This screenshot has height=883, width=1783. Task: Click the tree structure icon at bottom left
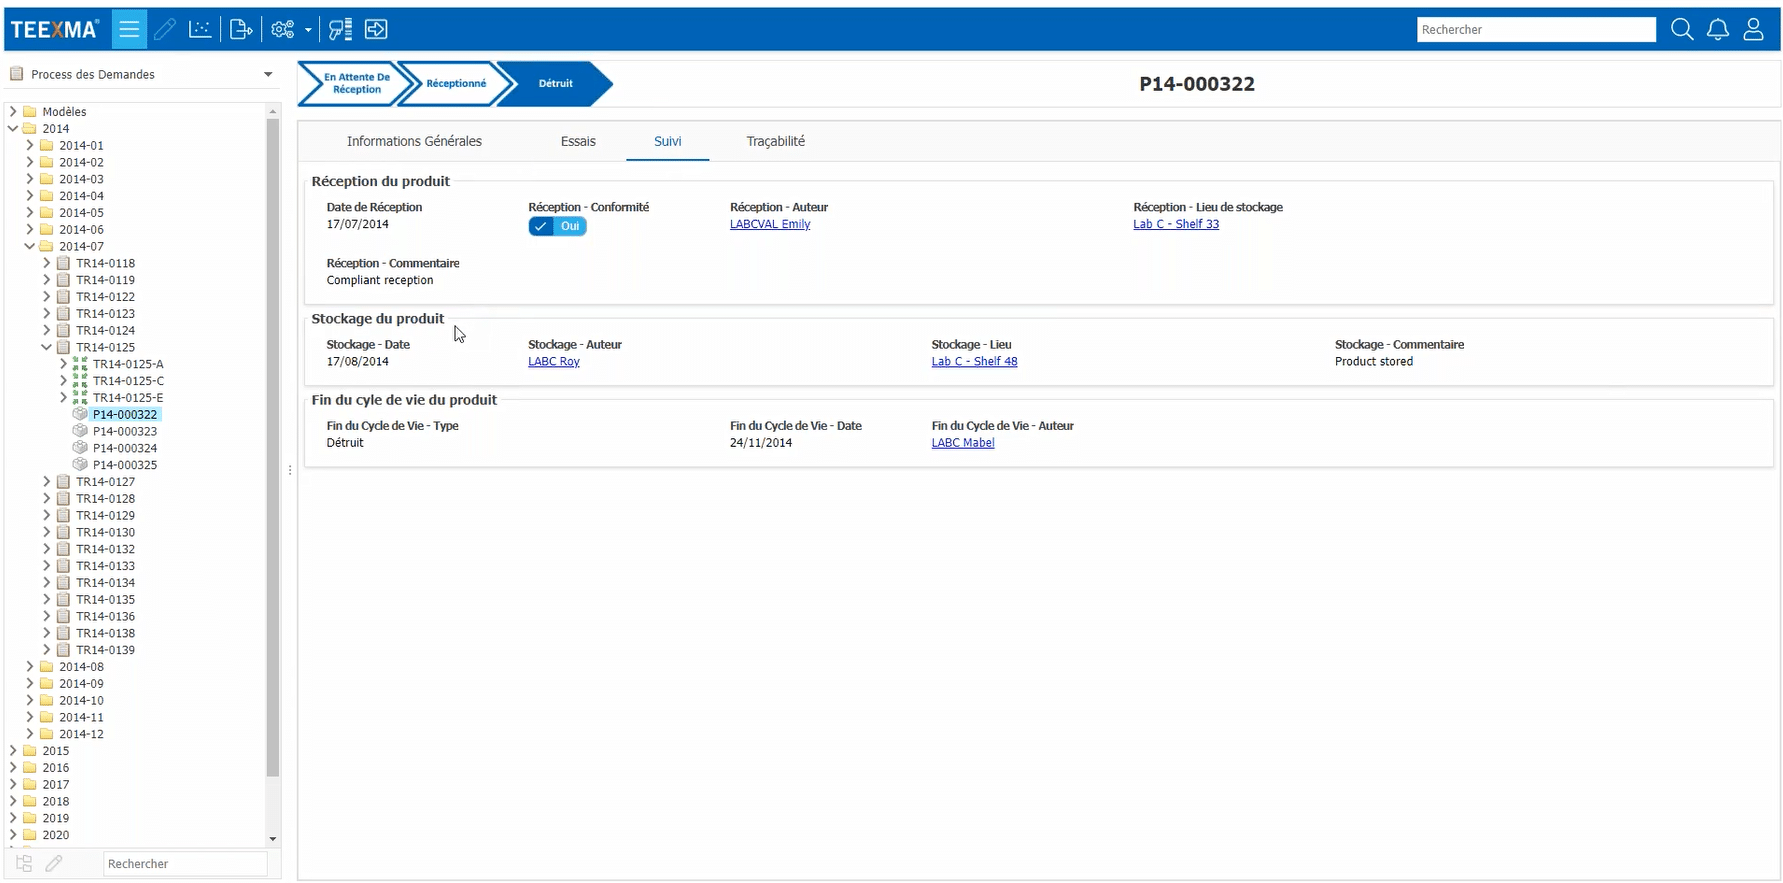(24, 863)
